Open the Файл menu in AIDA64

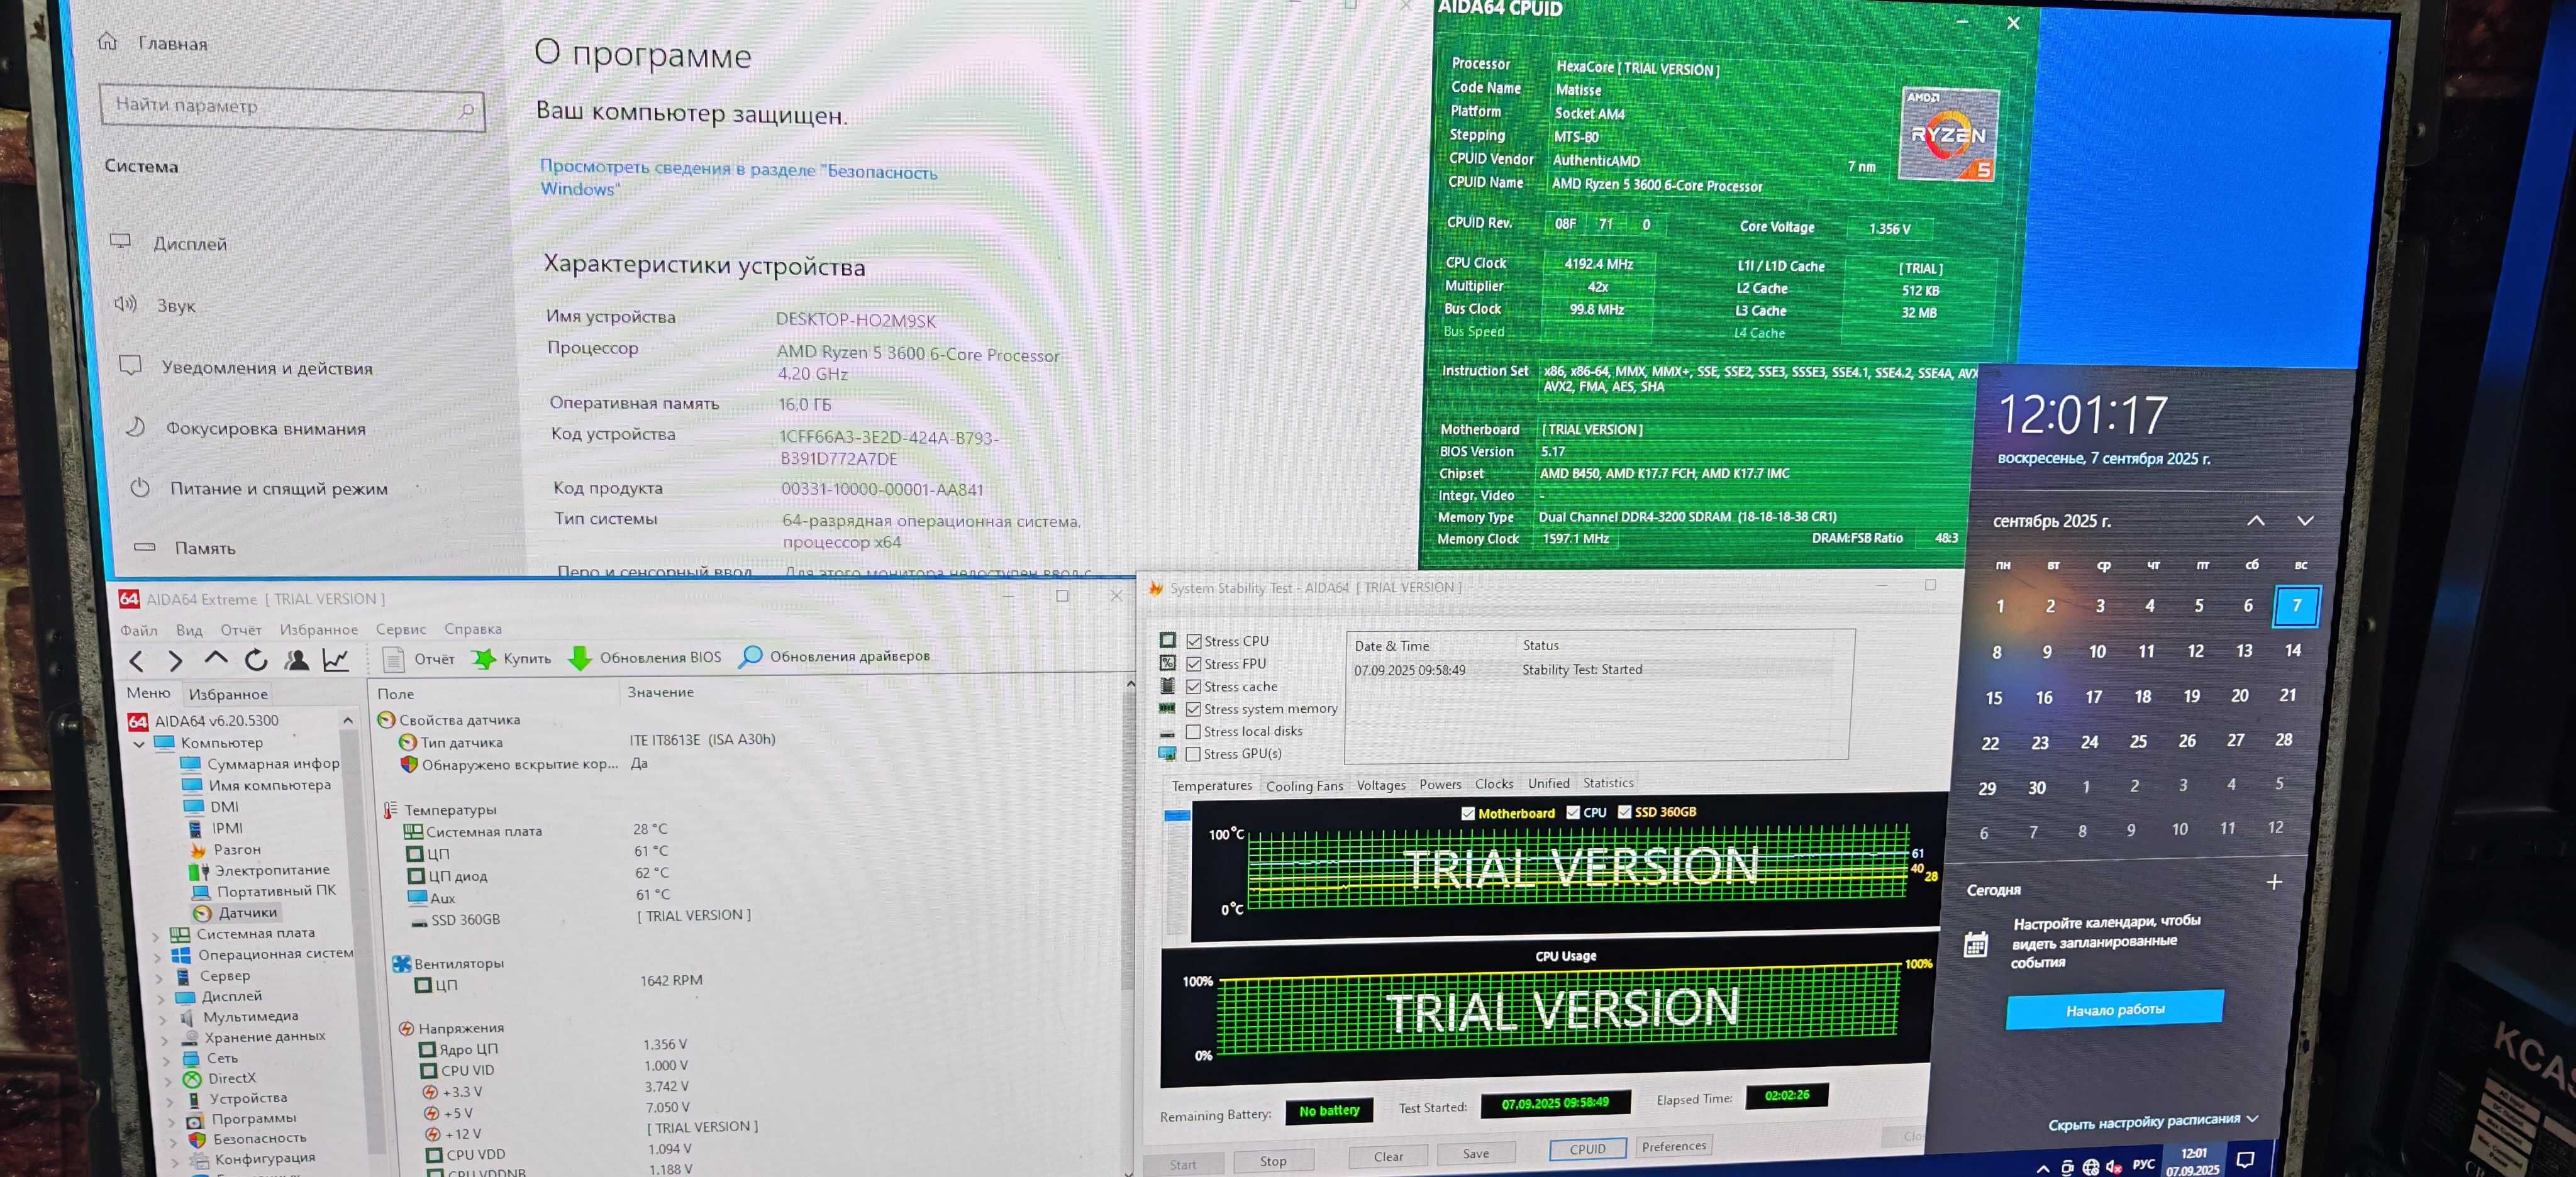139,630
